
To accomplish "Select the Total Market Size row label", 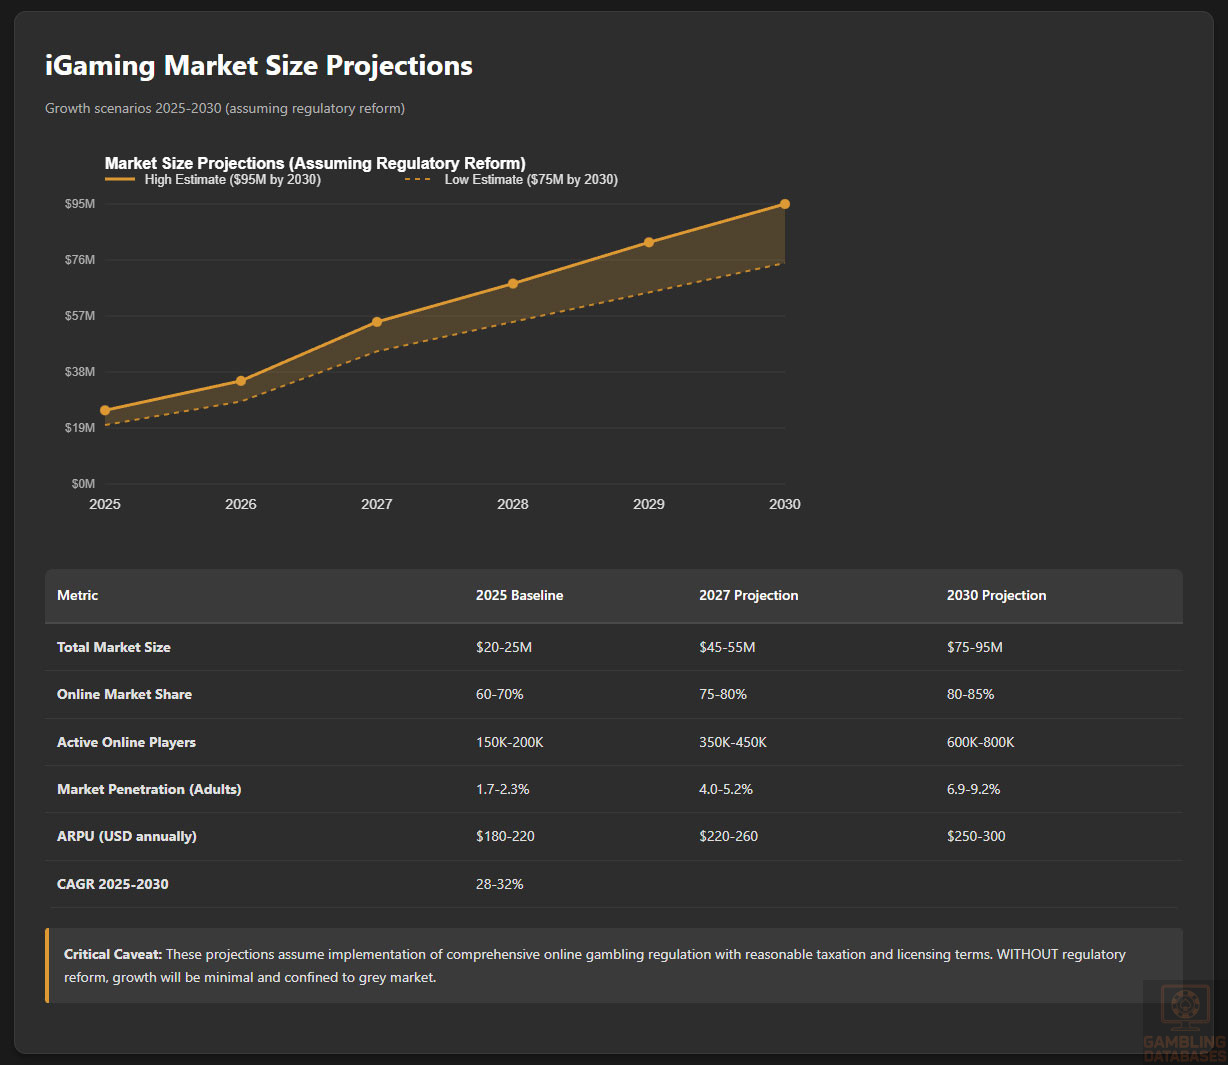I will (x=114, y=648).
